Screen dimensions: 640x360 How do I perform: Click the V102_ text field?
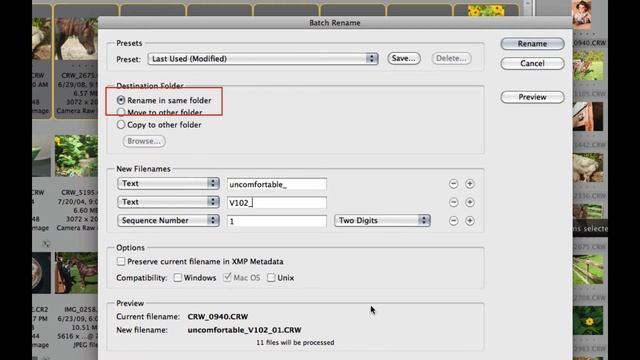tap(277, 203)
